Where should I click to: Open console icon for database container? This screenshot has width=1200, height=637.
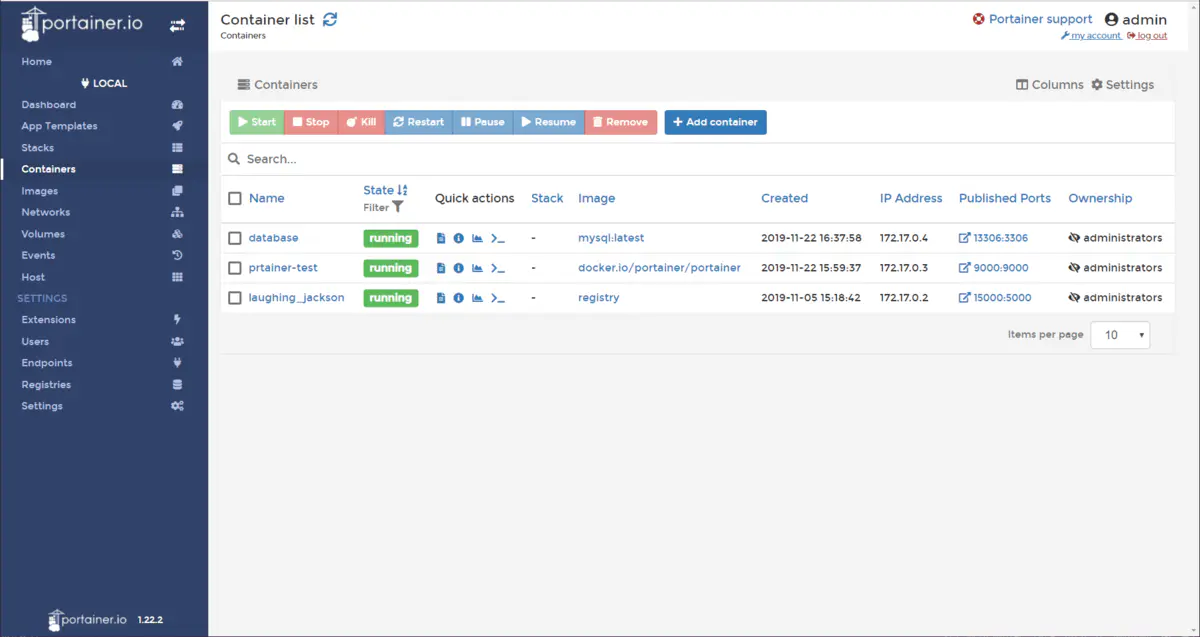[498, 238]
